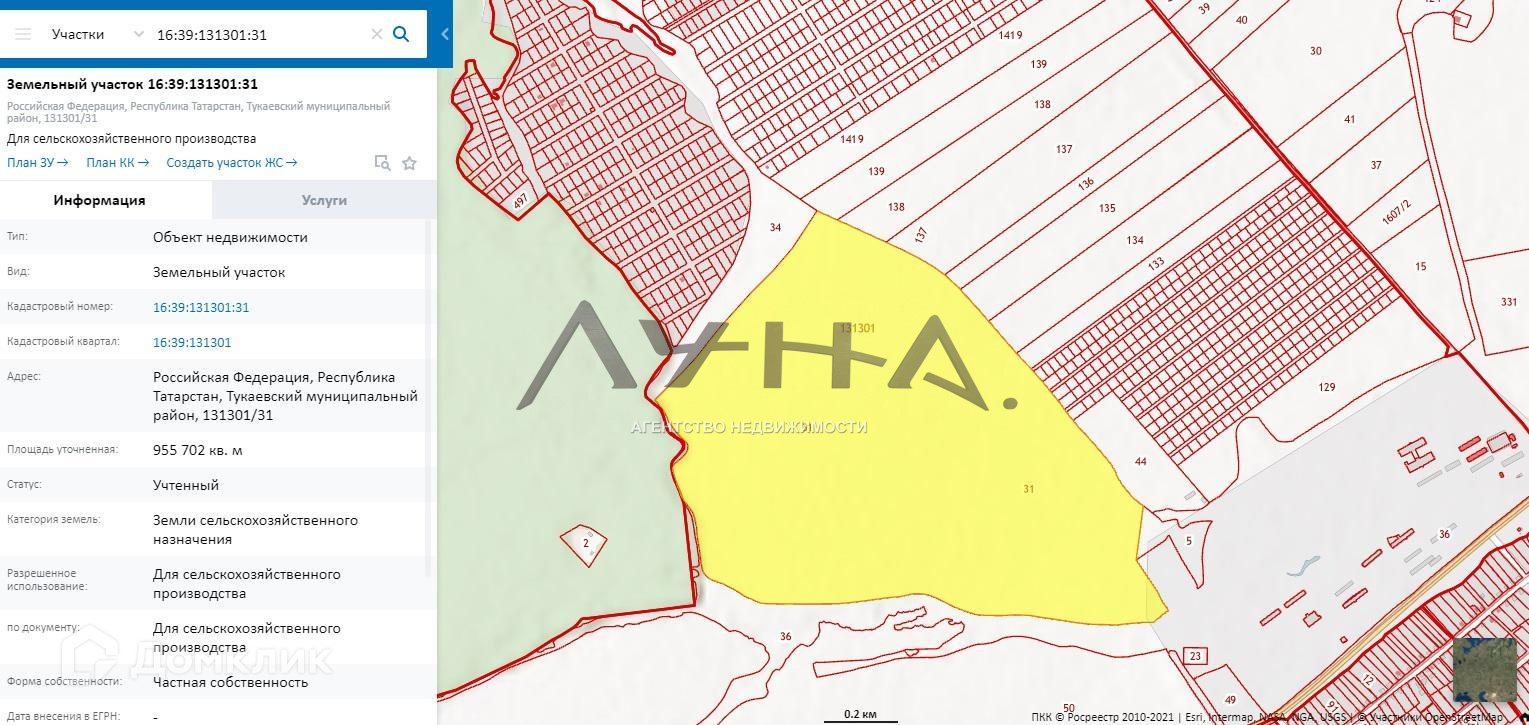Select the area value 955 702 кв. м

198,450
